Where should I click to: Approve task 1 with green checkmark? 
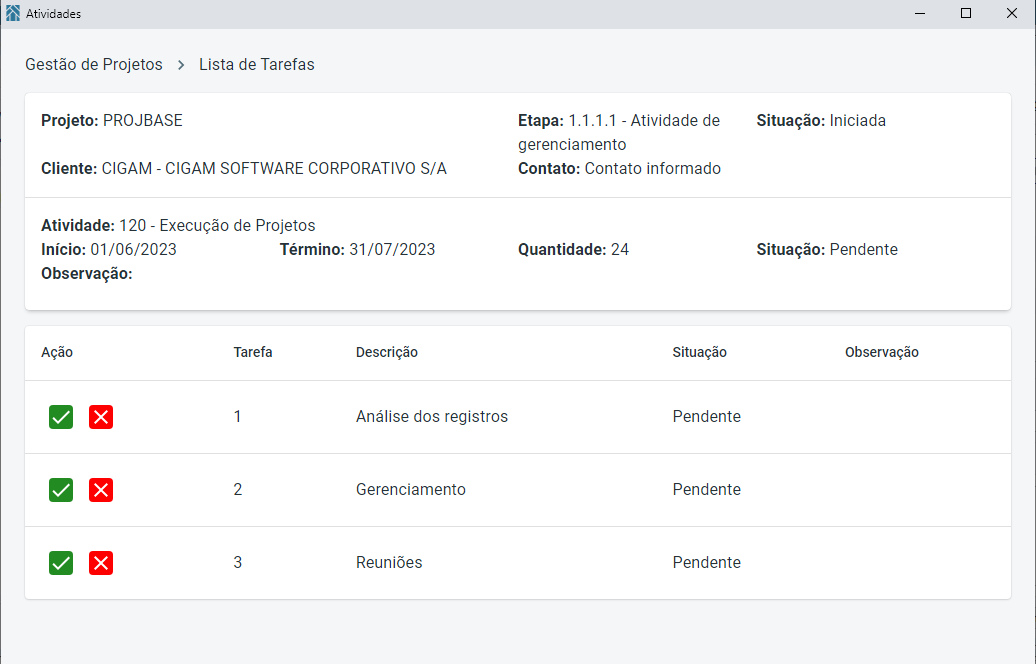tap(61, 417)
